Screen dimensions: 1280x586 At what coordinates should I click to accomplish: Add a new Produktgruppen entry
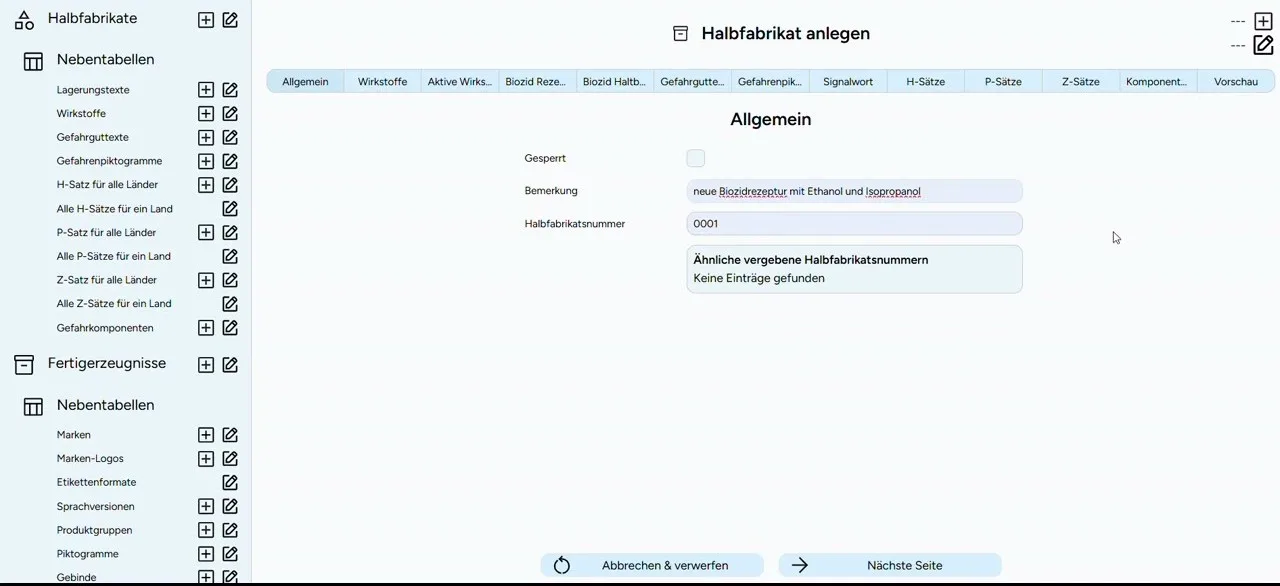click(x=206, y=530)
